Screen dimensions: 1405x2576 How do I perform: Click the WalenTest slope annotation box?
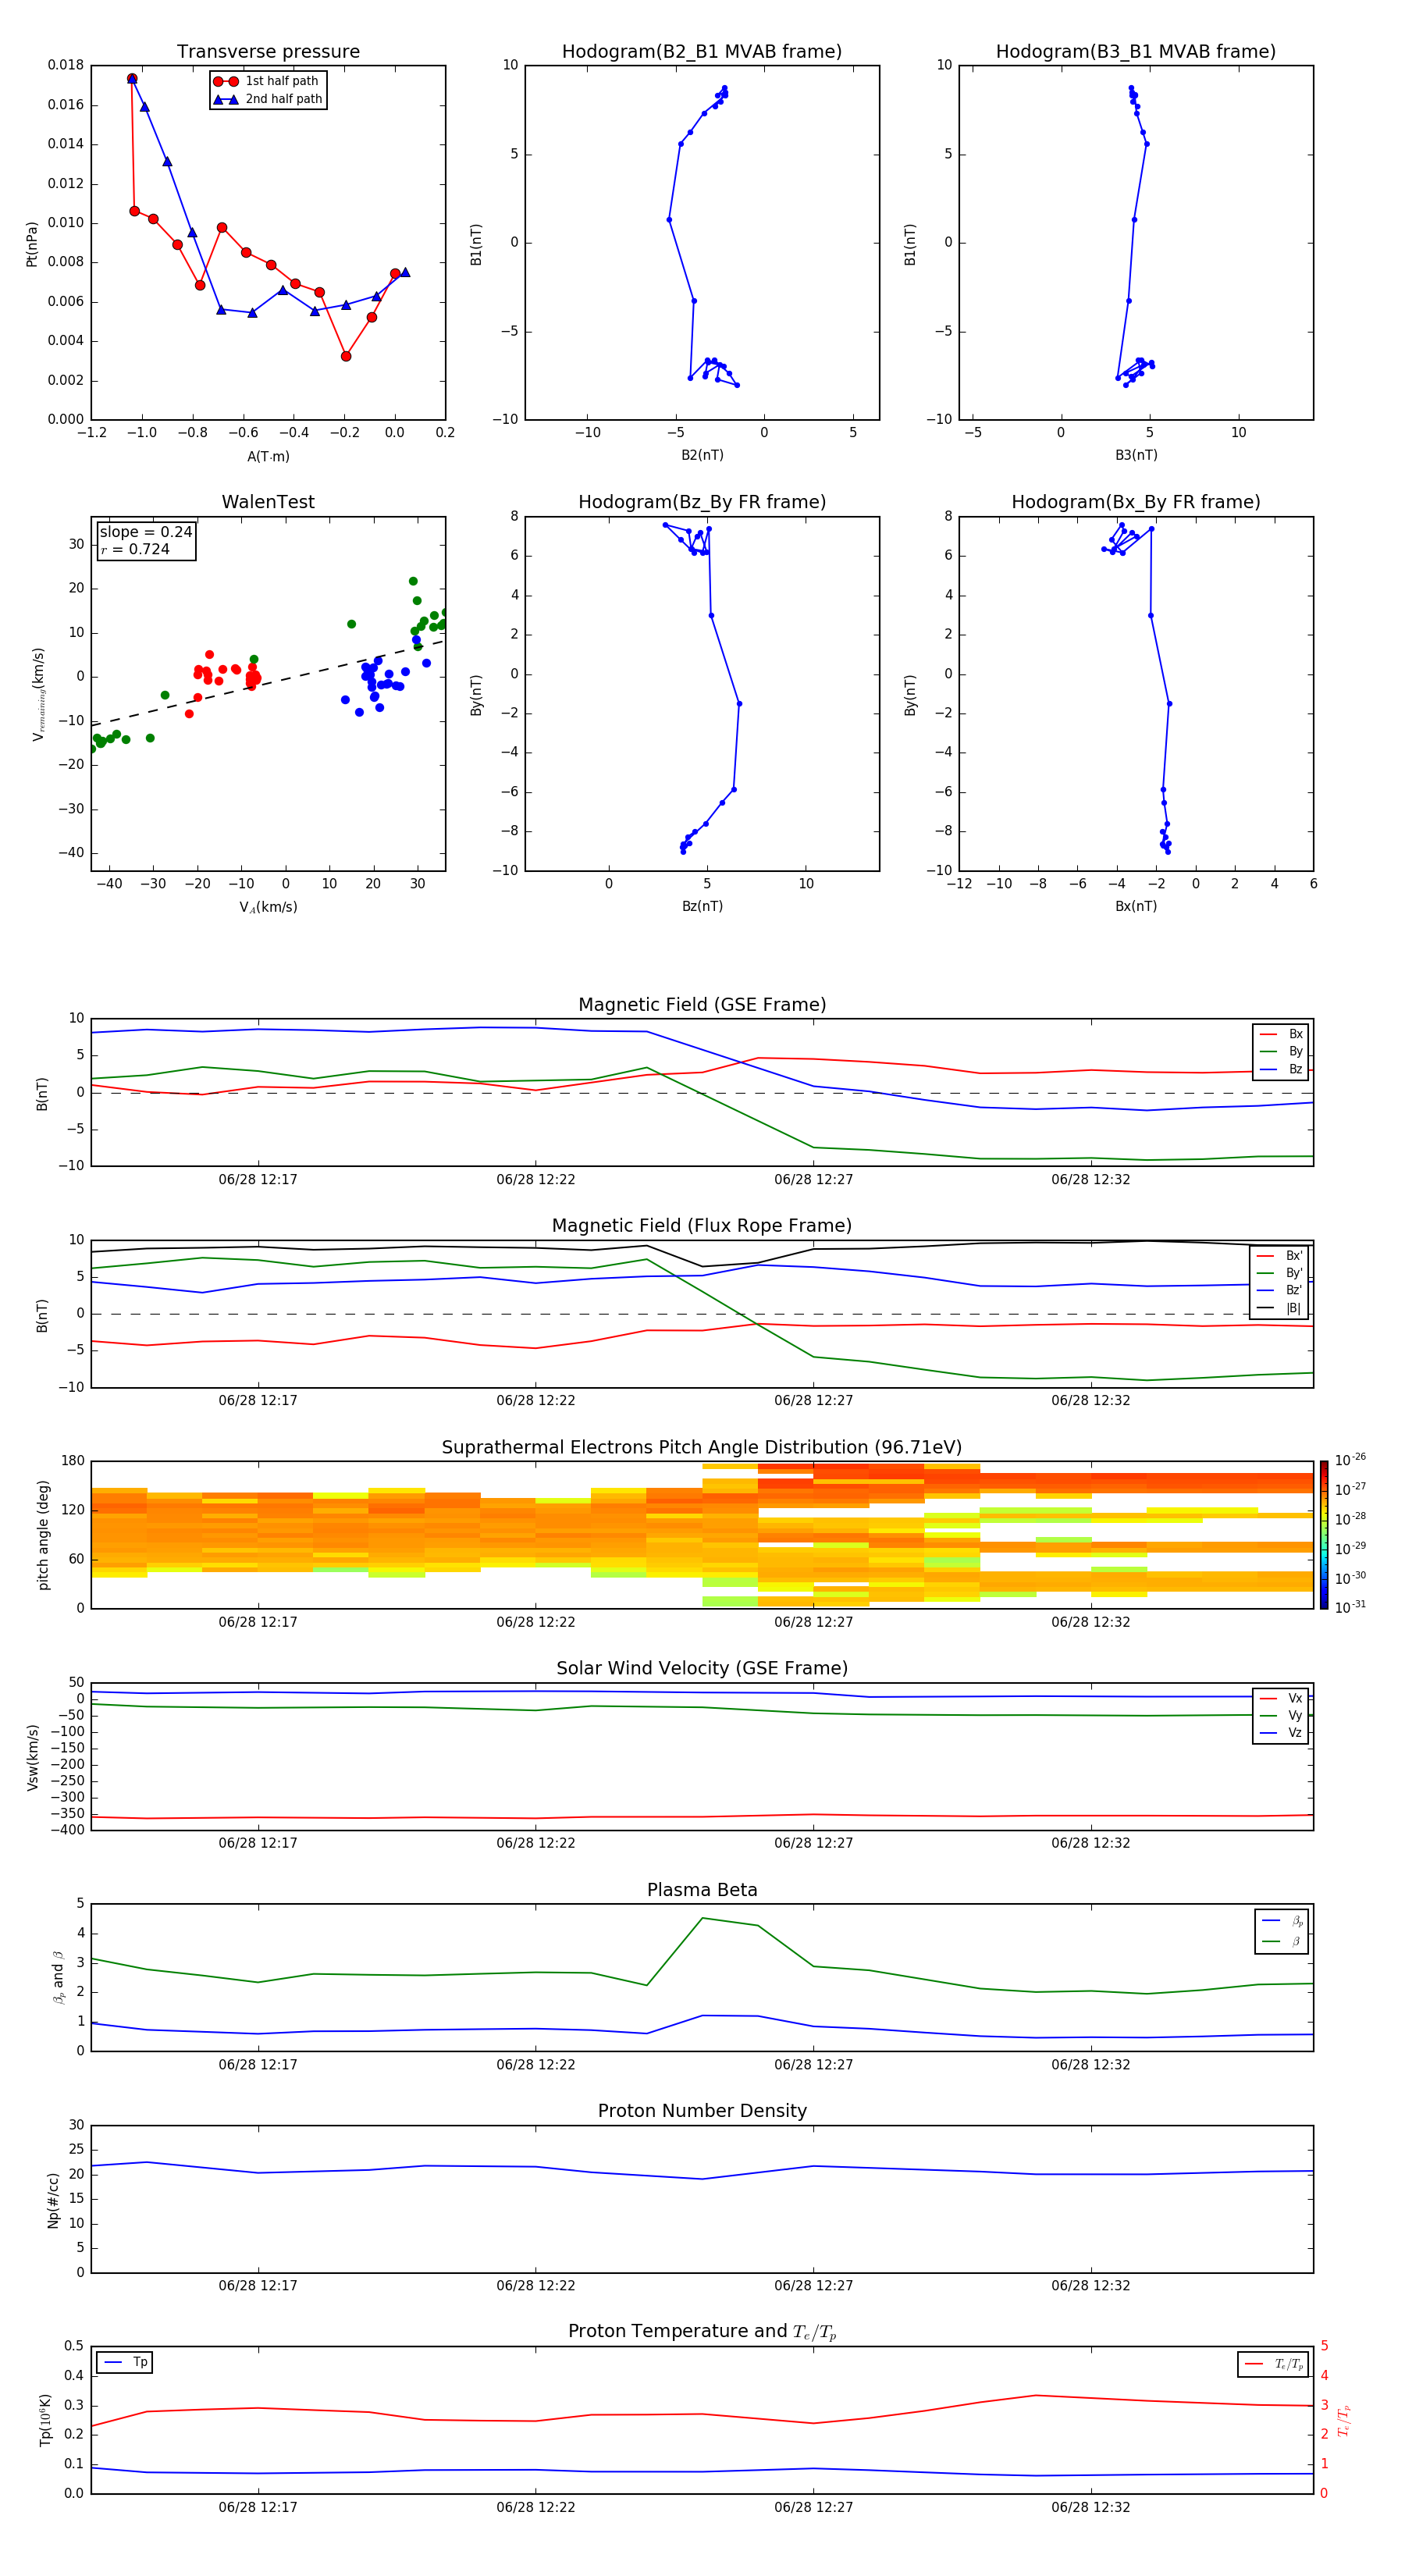click(146, 541)
